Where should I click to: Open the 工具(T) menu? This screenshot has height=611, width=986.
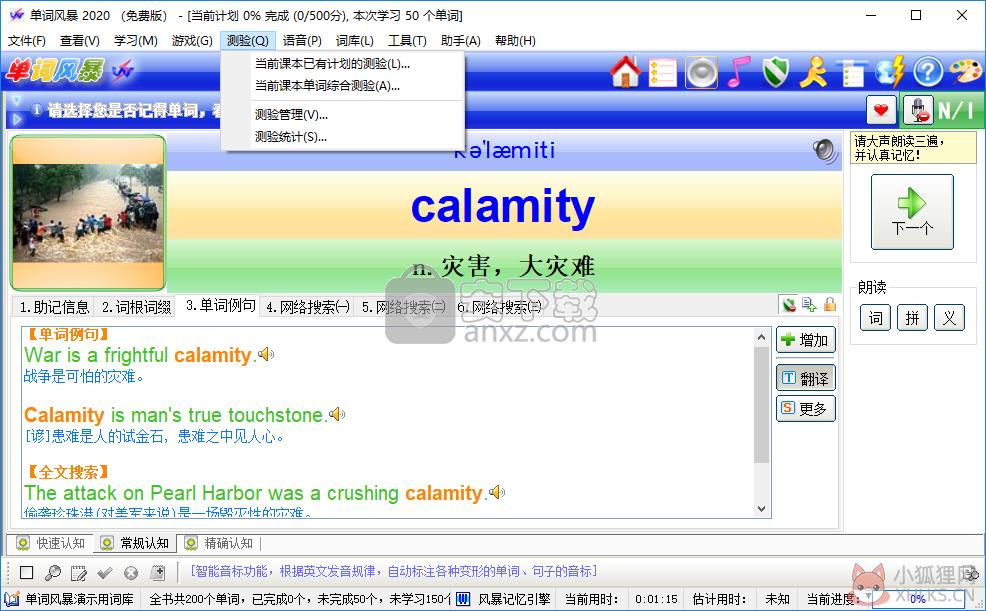tap(407, 41)
